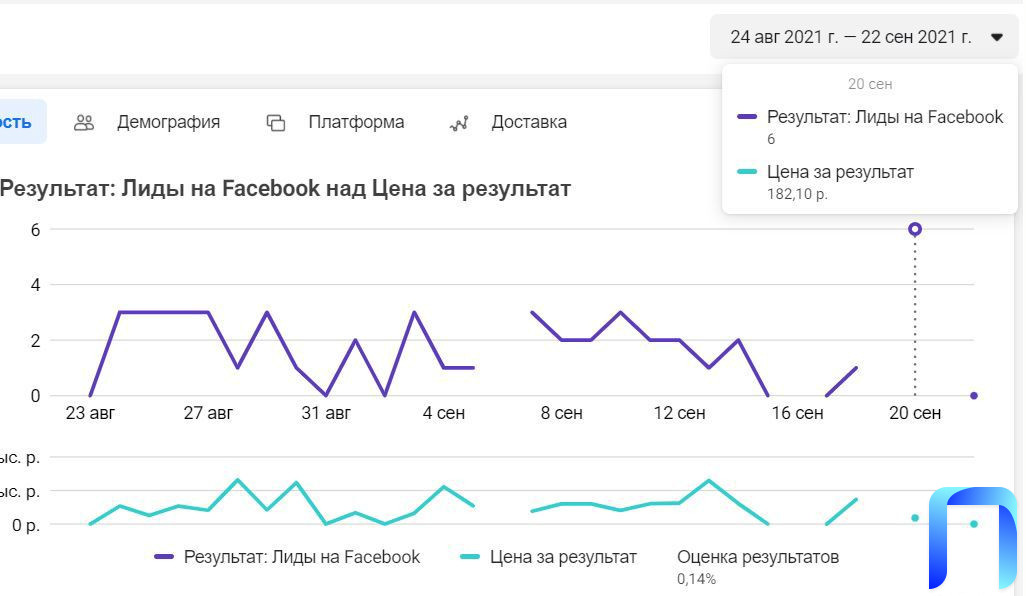The image size is (1026, 596).
Task: Click the teal legend swatch in legend
Action: [x=470, y=557]
